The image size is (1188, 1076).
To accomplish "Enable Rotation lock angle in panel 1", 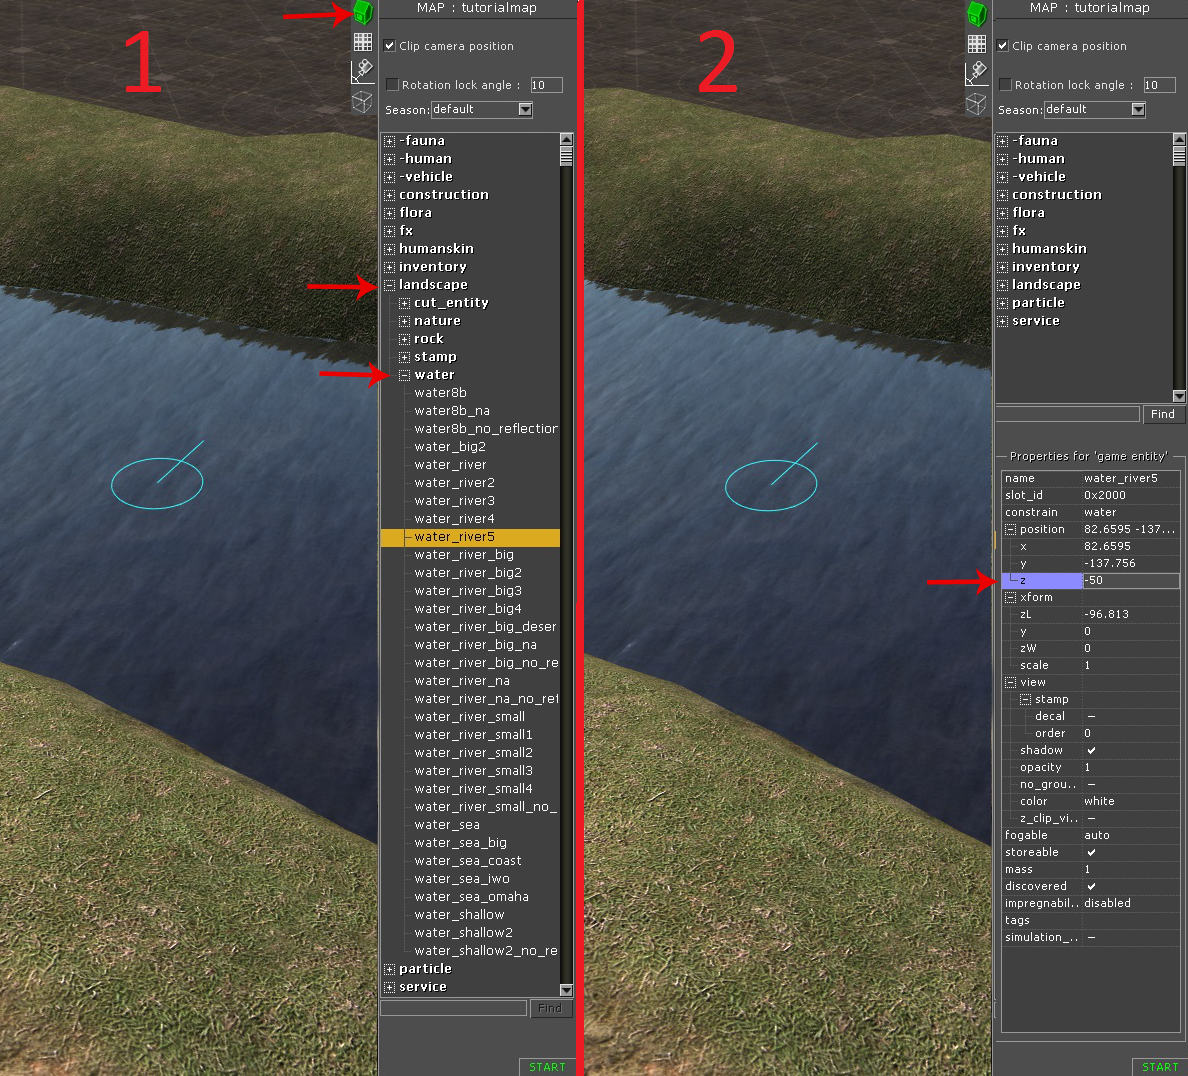I will [x=392, y=84].
